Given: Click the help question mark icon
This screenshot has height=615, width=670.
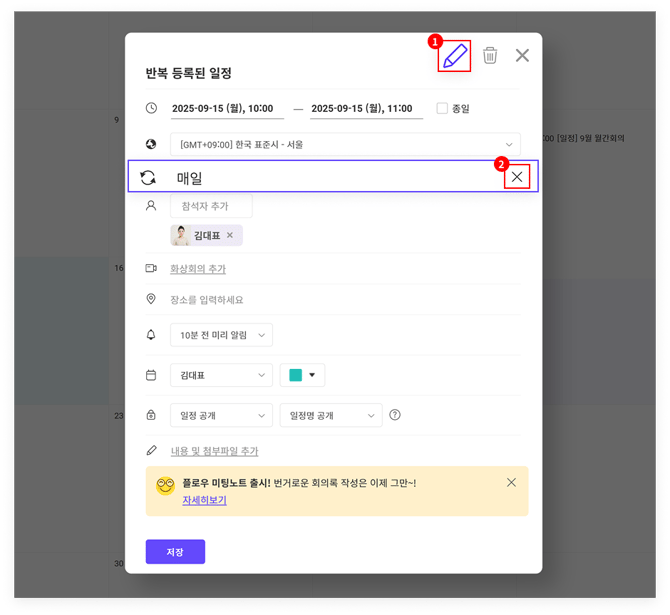Looking at the screenshot, I should pyautogui.click(x=395, y=415).
